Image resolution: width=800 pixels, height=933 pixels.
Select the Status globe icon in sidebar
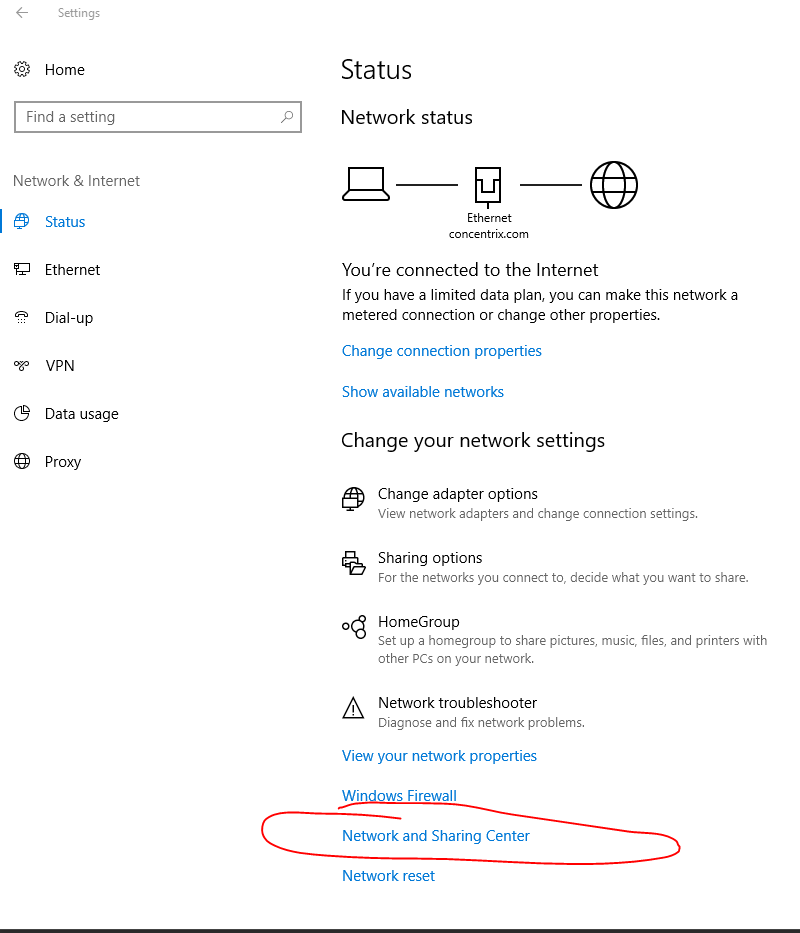click(x=21, y=221)
